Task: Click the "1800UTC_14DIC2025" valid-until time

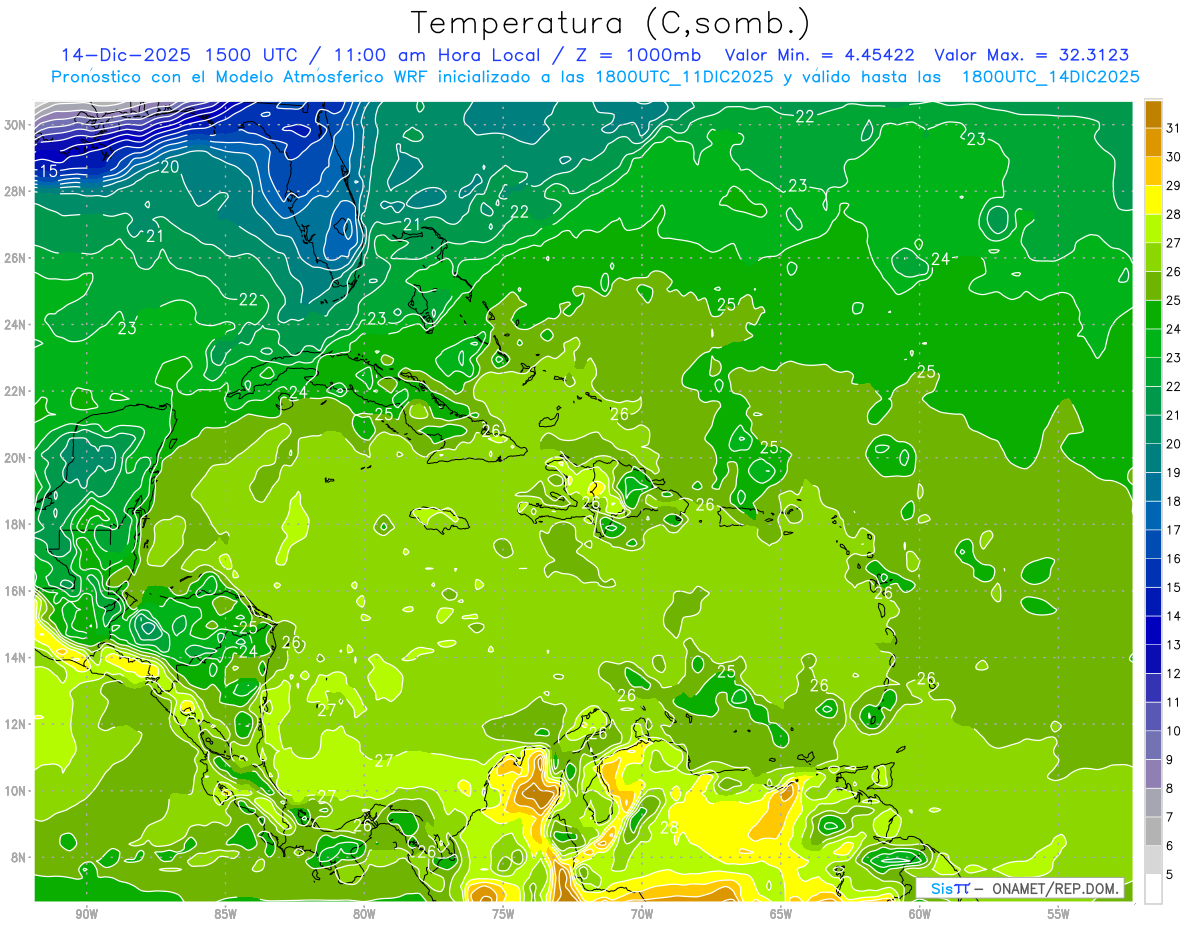Action: pyautogui.click(x=1051, y=77)
